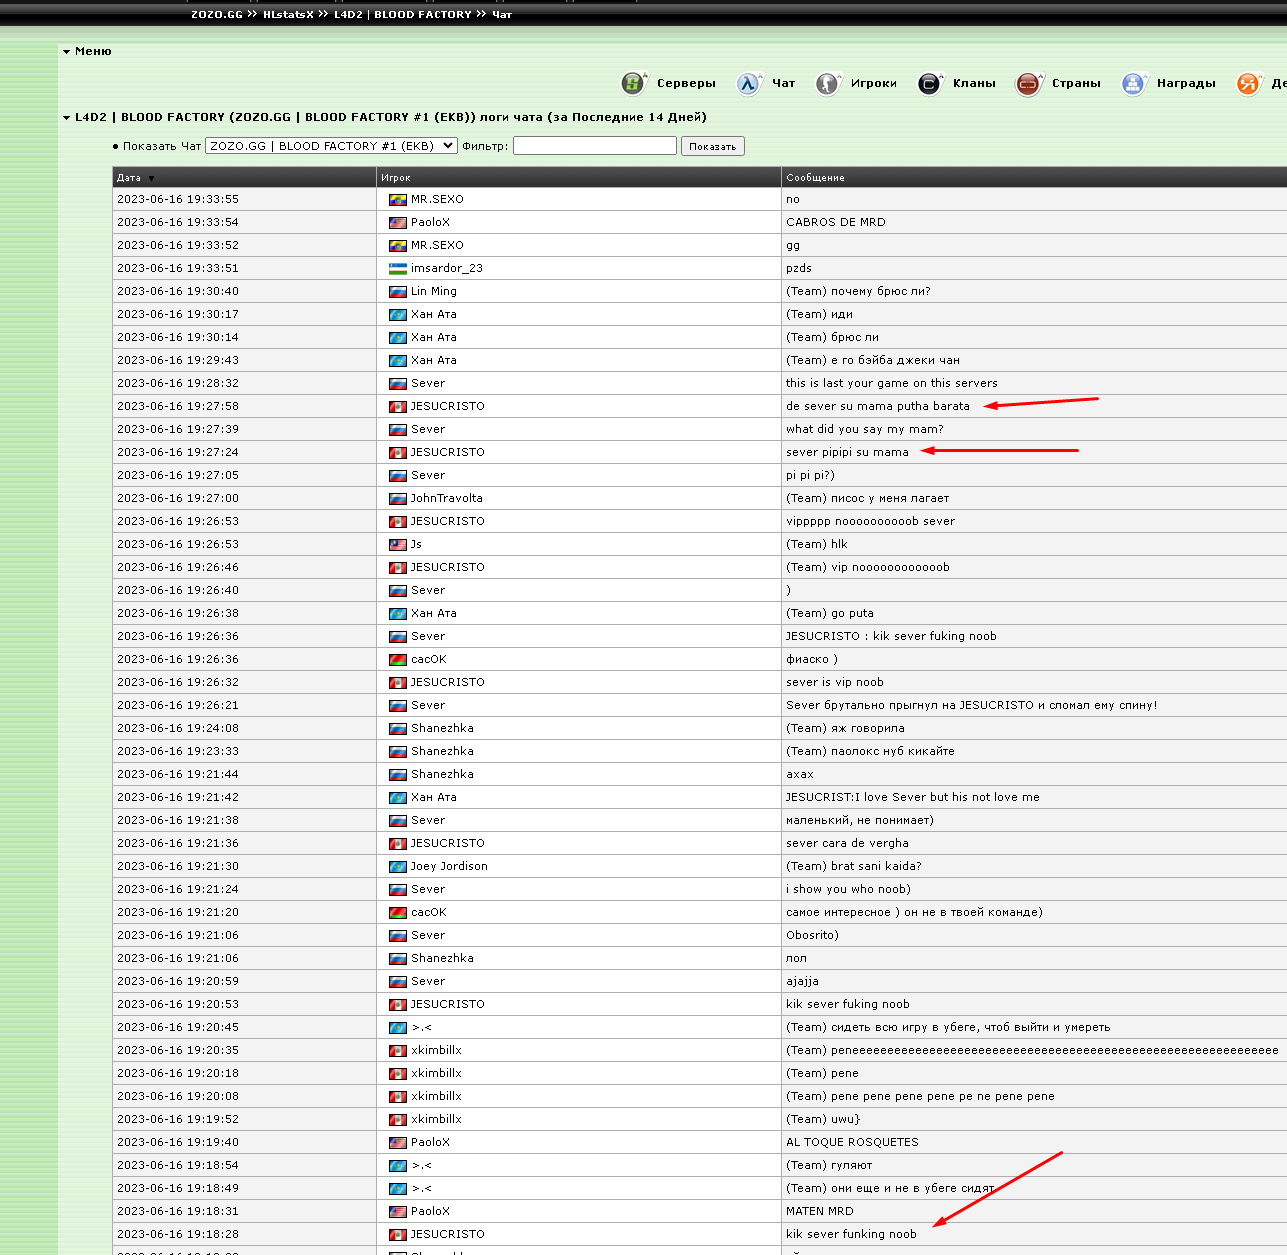Screen dimensions: 1287x1255
Task: Sort the table by Дата column
Action: pos(129,178)
